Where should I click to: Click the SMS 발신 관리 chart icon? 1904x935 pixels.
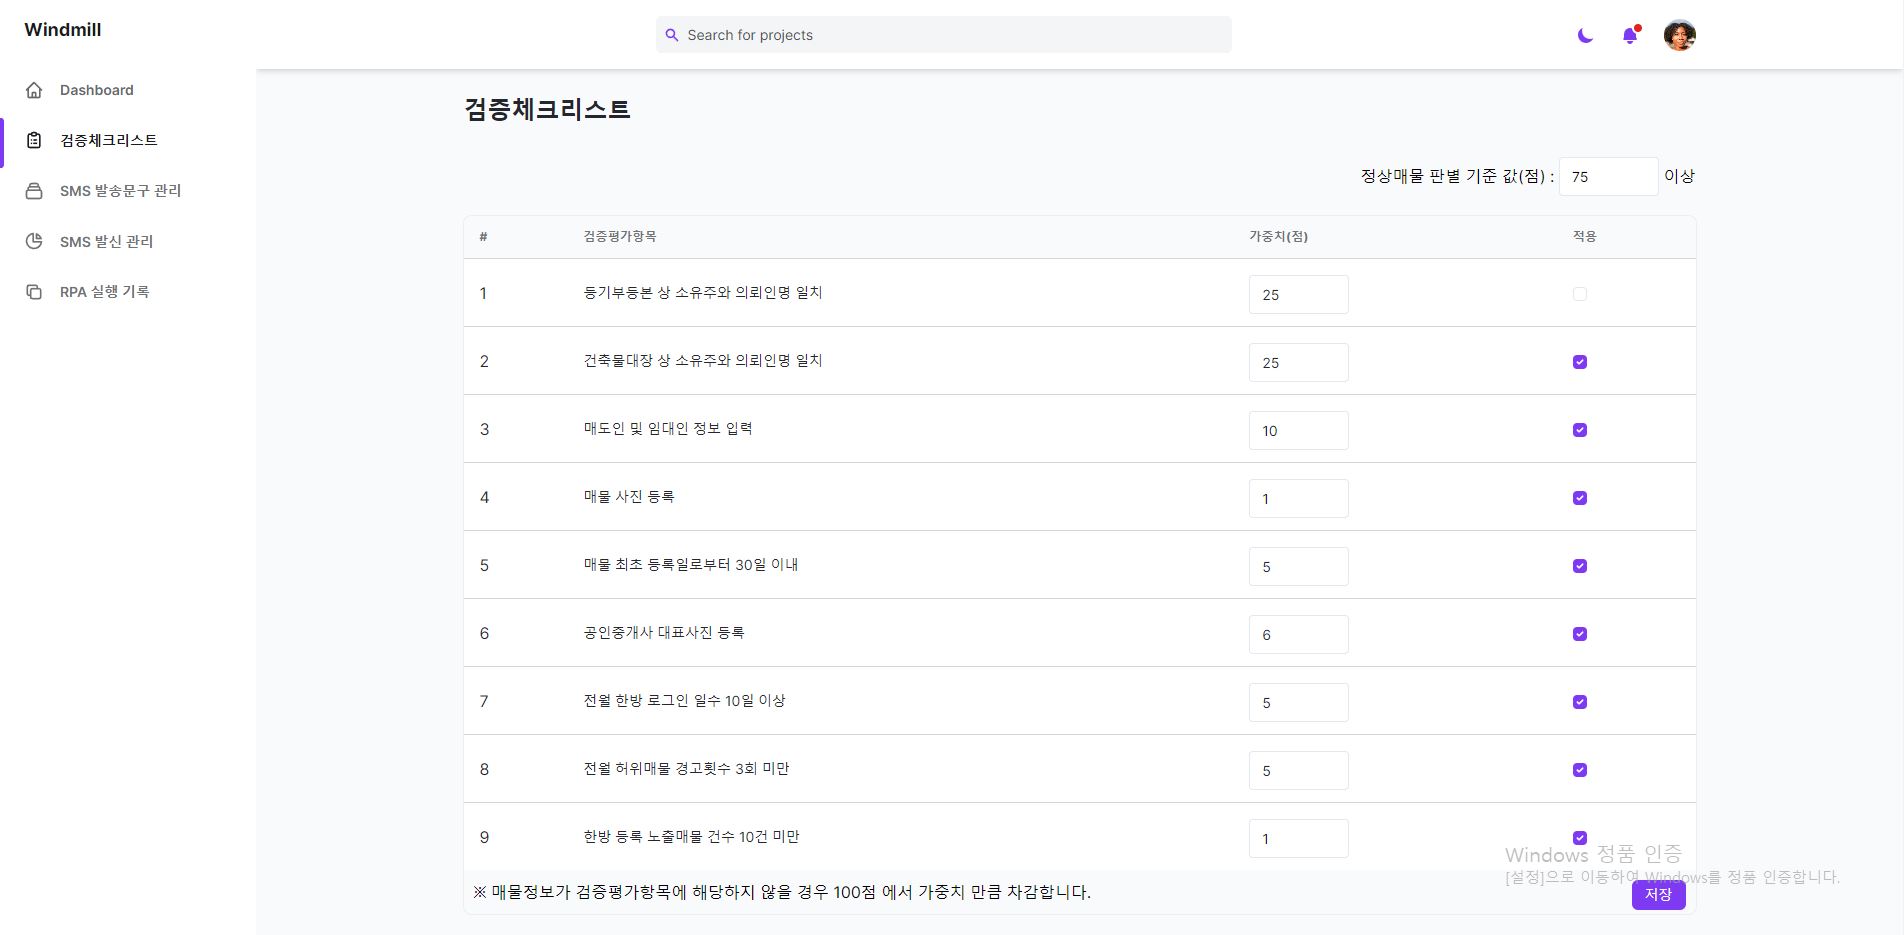(34, 241)
